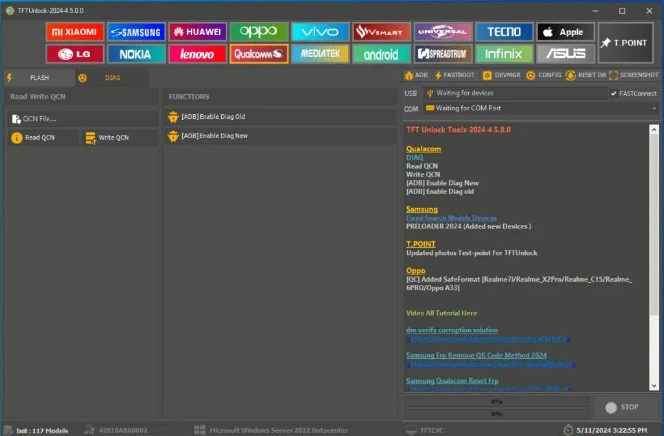This screenshot has height=436, width=664.
Task: Click the Init : 117 Models status entry
Action: pos(36,430)
